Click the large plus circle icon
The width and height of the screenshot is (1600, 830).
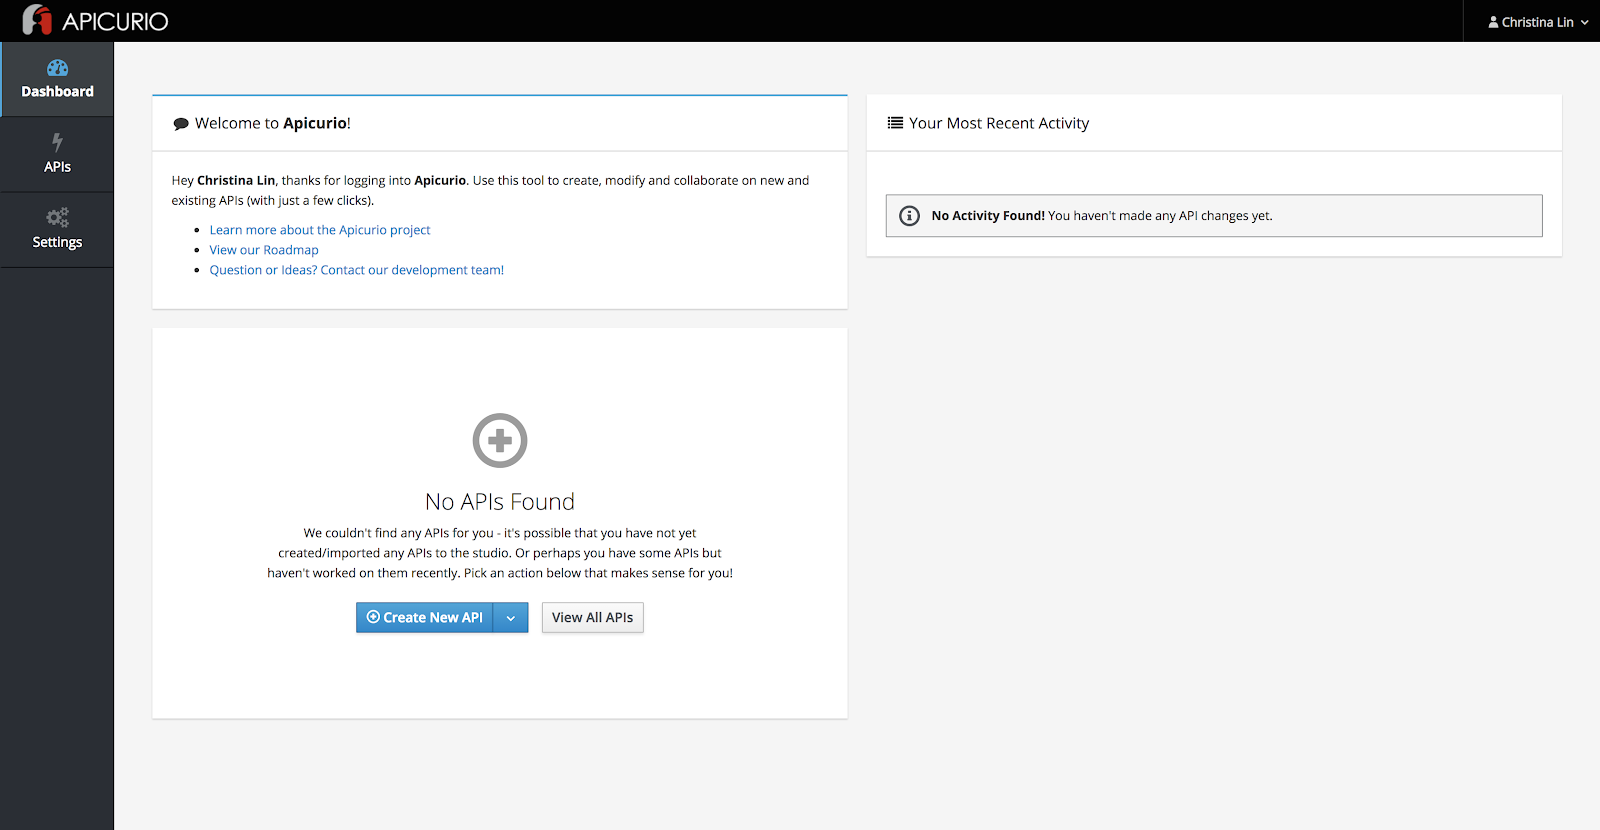(x=499, y=440)
